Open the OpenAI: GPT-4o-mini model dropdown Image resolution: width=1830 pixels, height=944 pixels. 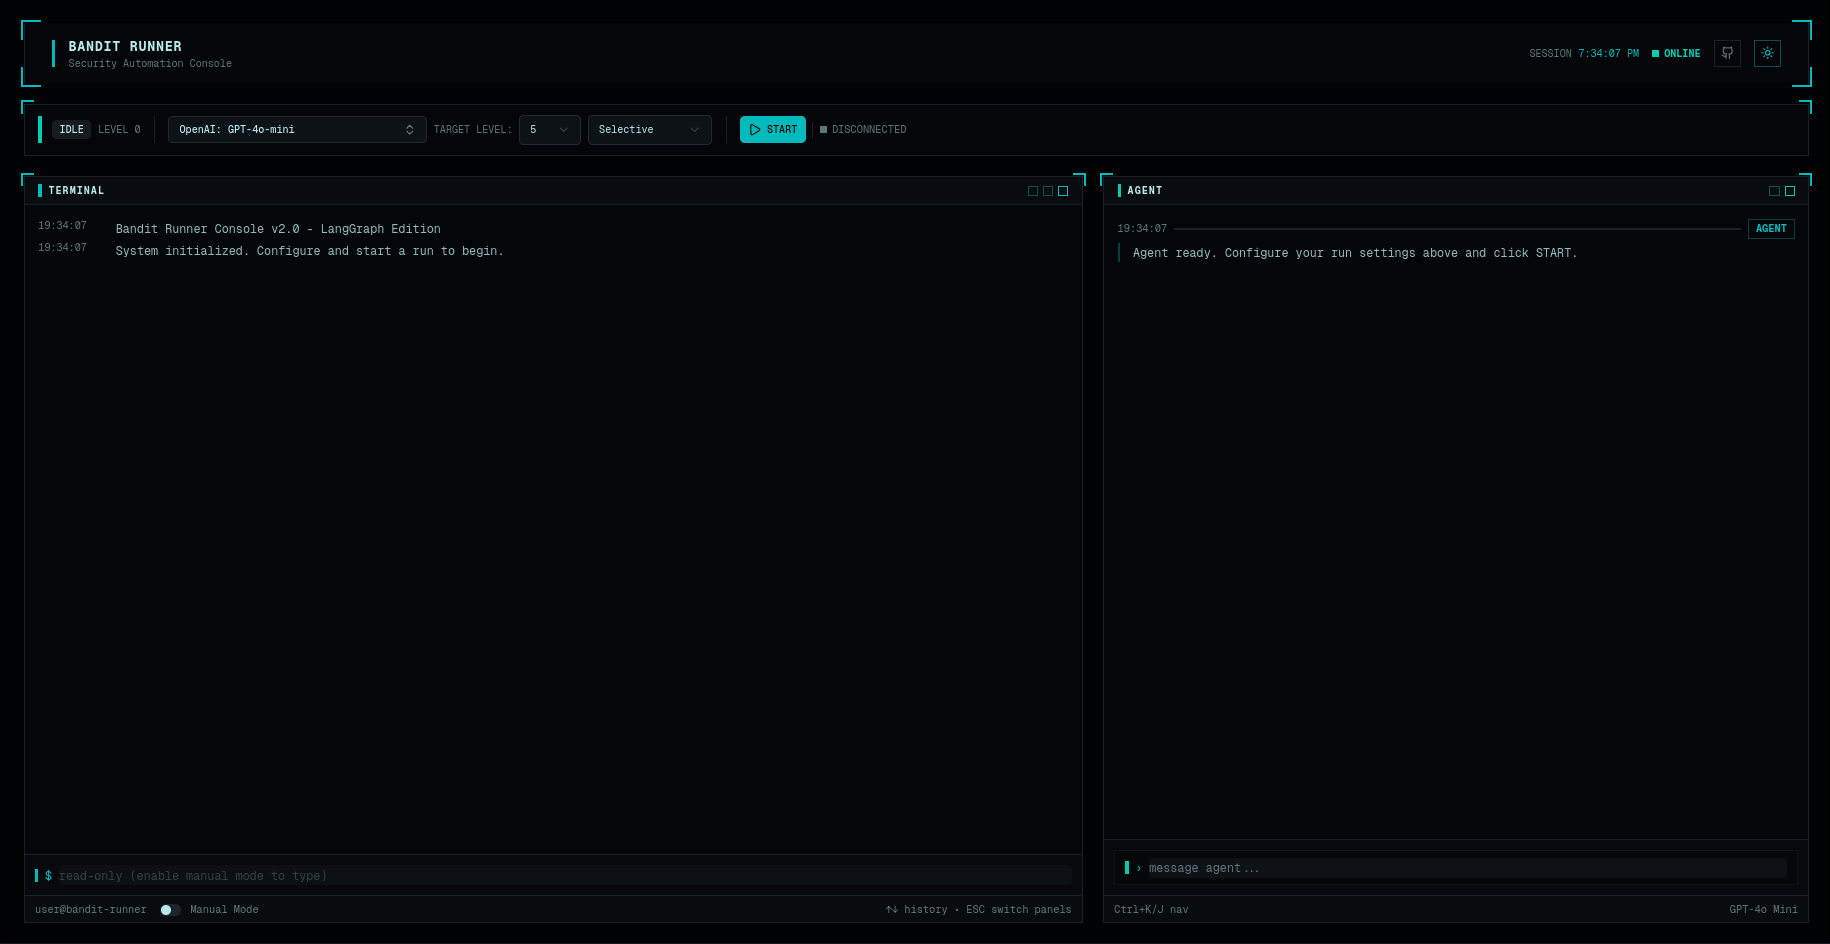click(297, 130)
